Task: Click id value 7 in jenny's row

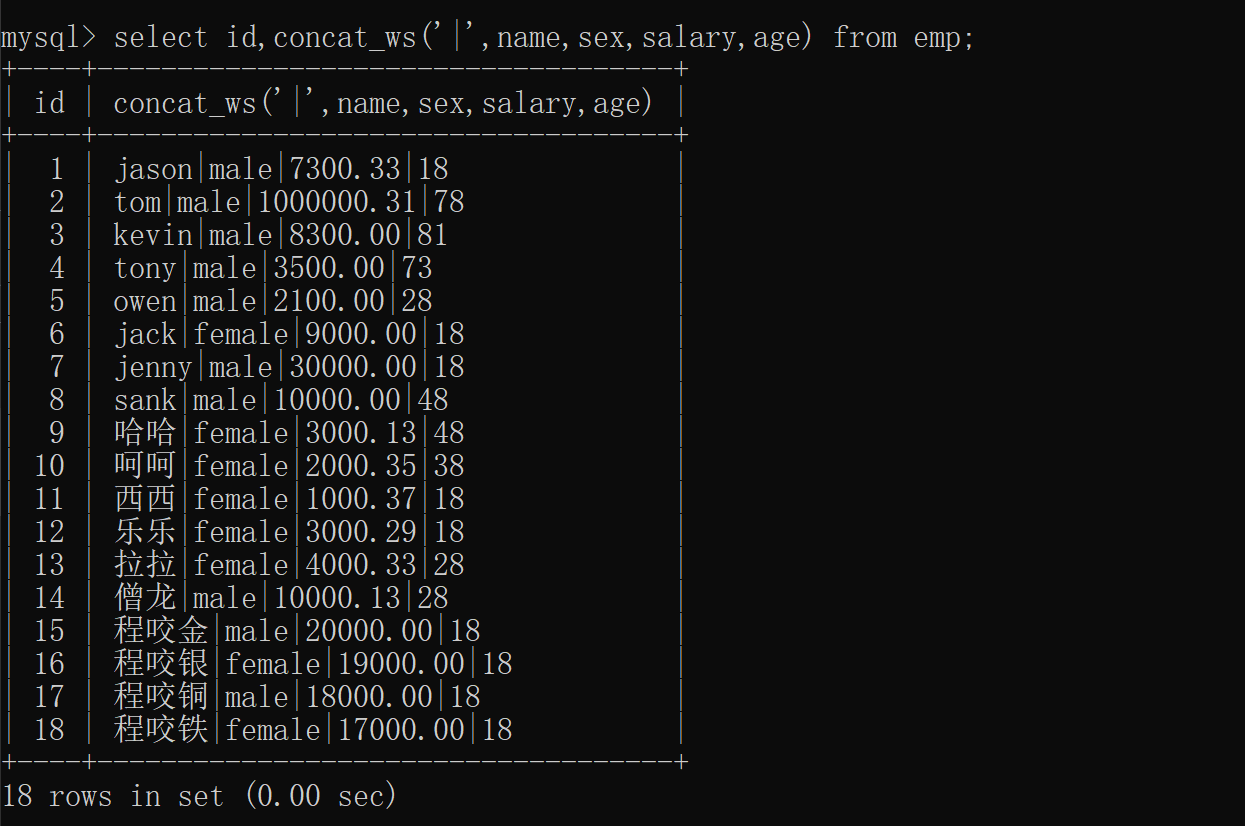Action: 57,367
